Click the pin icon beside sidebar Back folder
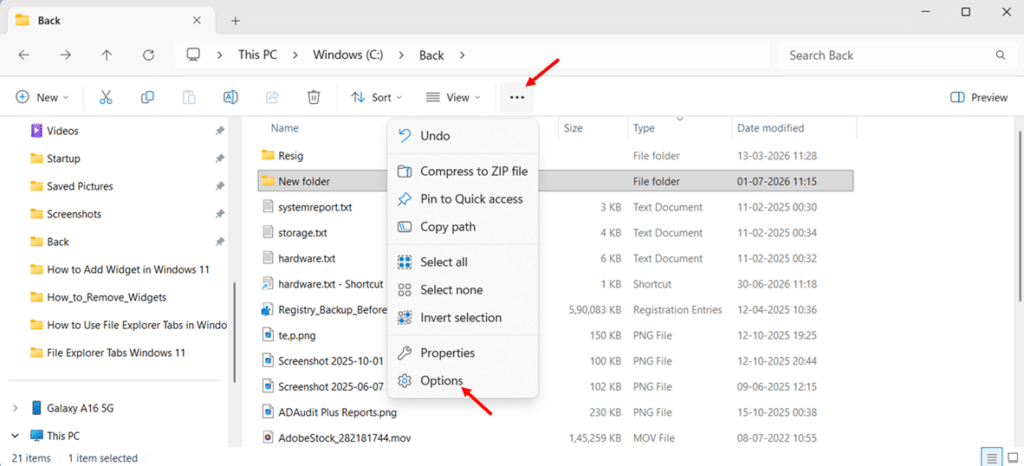The width and height of the screenshot is (1024, 466). tap(220, 242)
